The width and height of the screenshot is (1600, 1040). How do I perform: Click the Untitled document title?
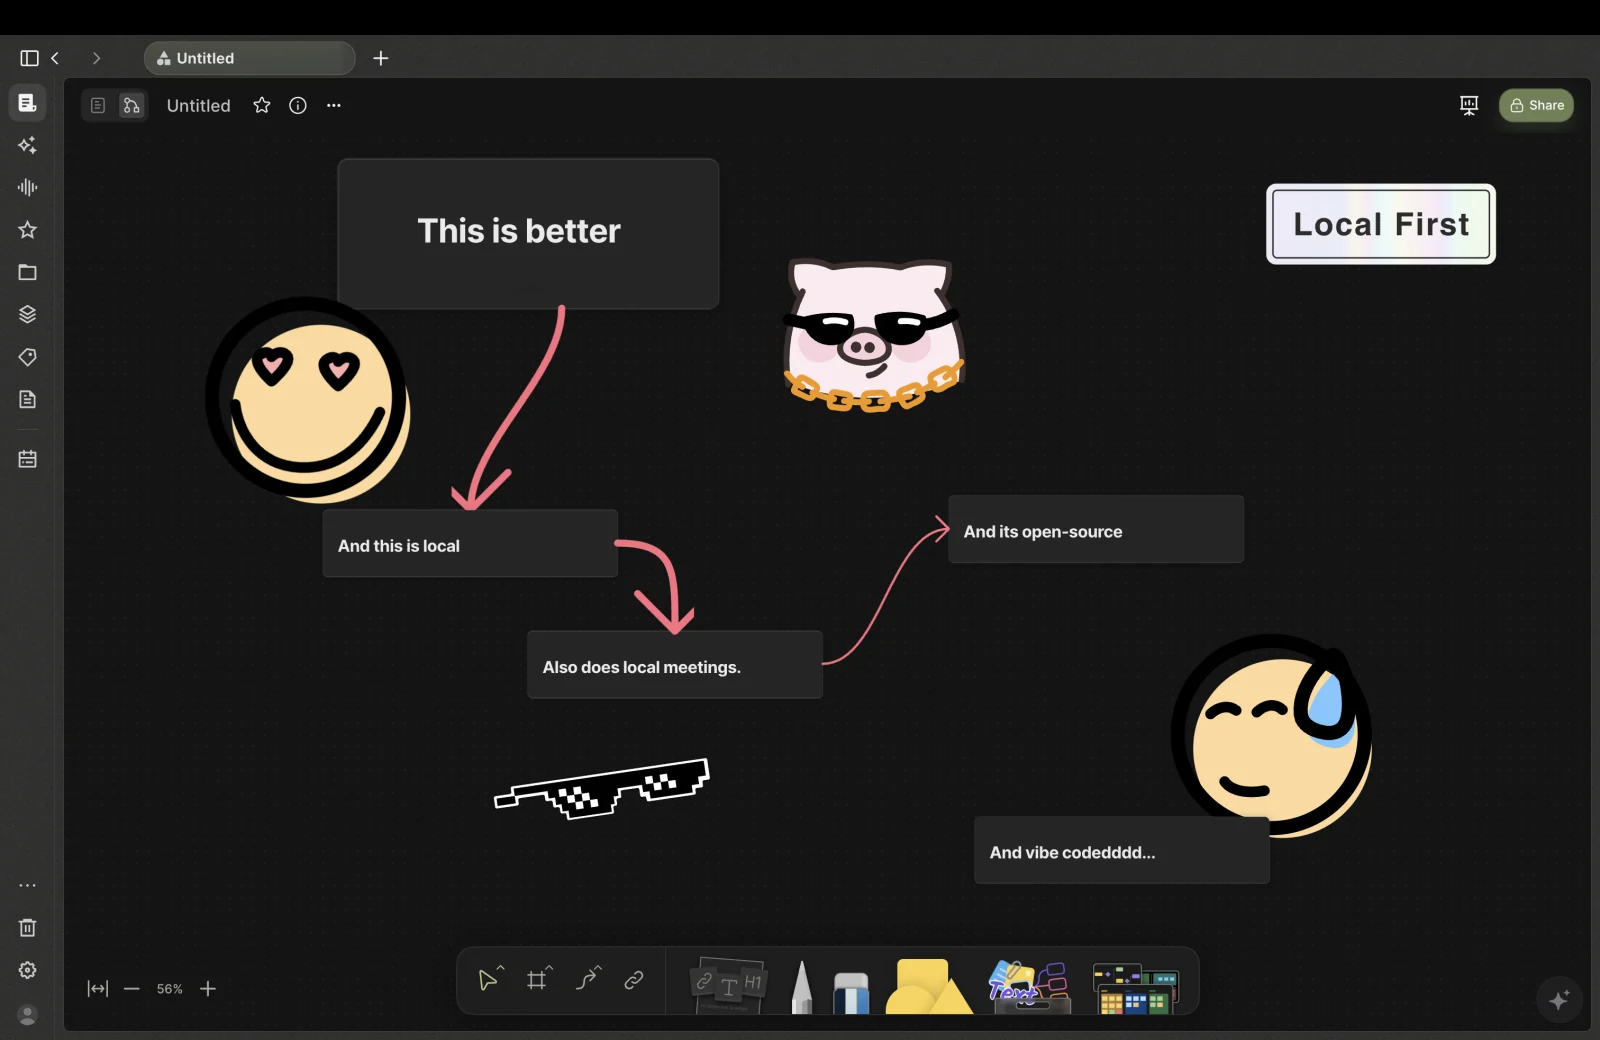[198, 105]
